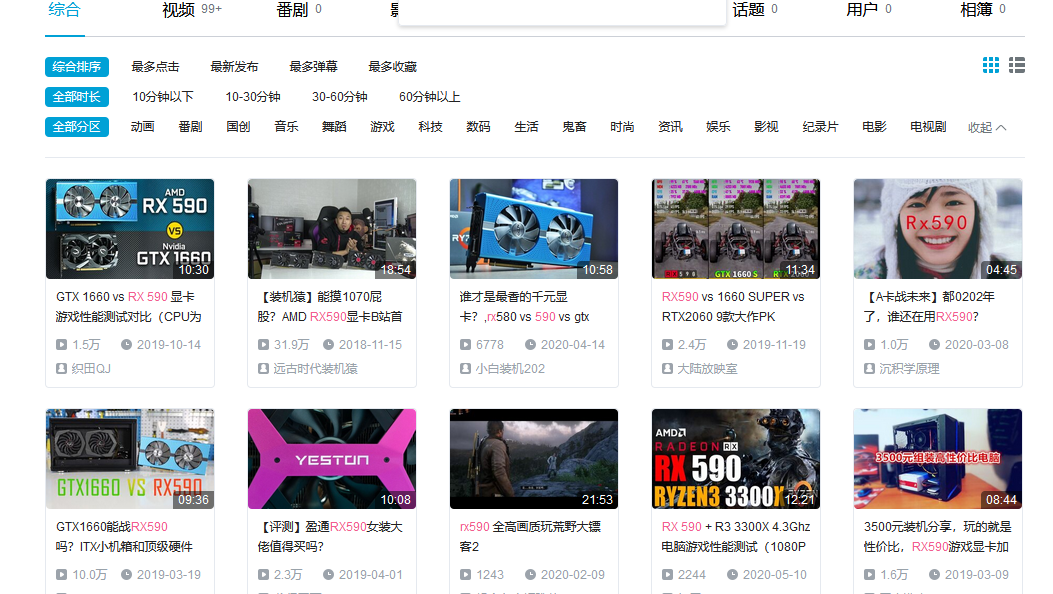Open title 【装机猿】能摸1070屁股
The height and width of the screenshot is (594, 1053).
[x=330, y=307]
